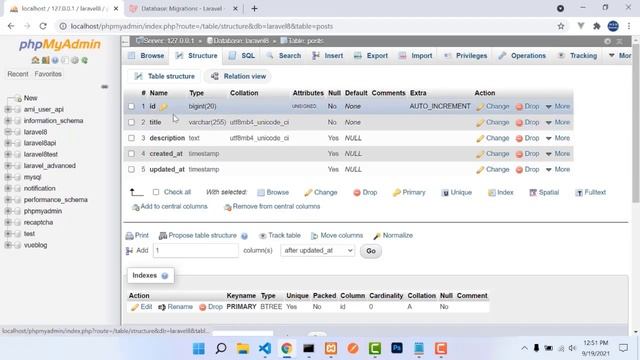640x360 pixels.
Task: Click Normalize
Action: 393,236
